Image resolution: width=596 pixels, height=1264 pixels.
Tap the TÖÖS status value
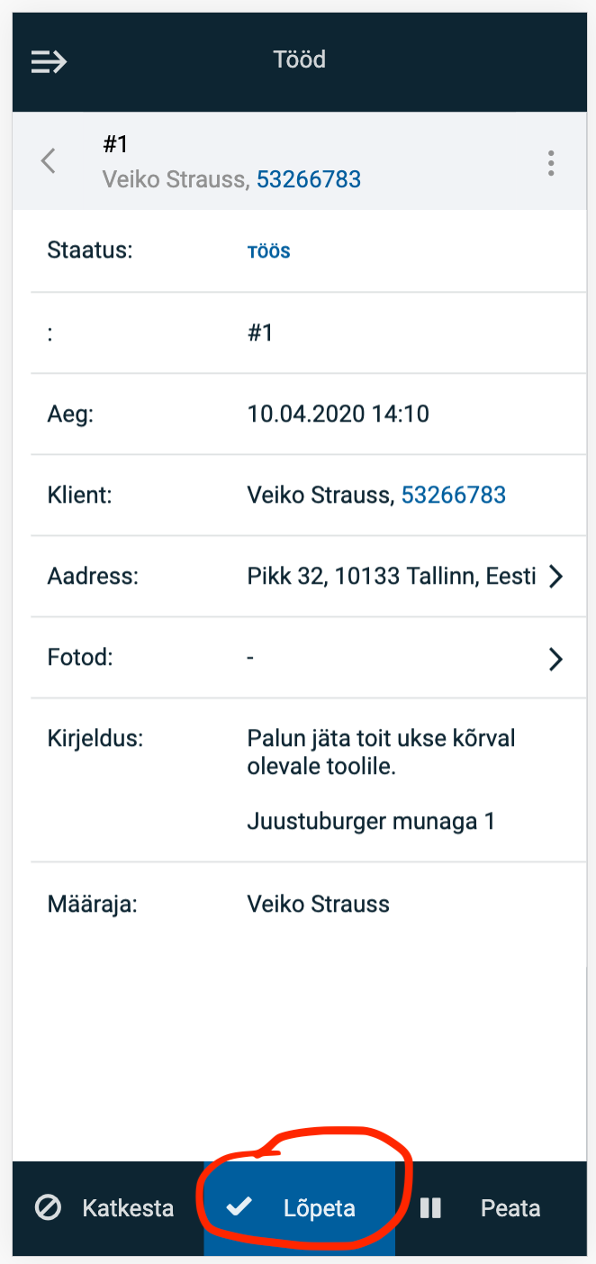(269, 251)
